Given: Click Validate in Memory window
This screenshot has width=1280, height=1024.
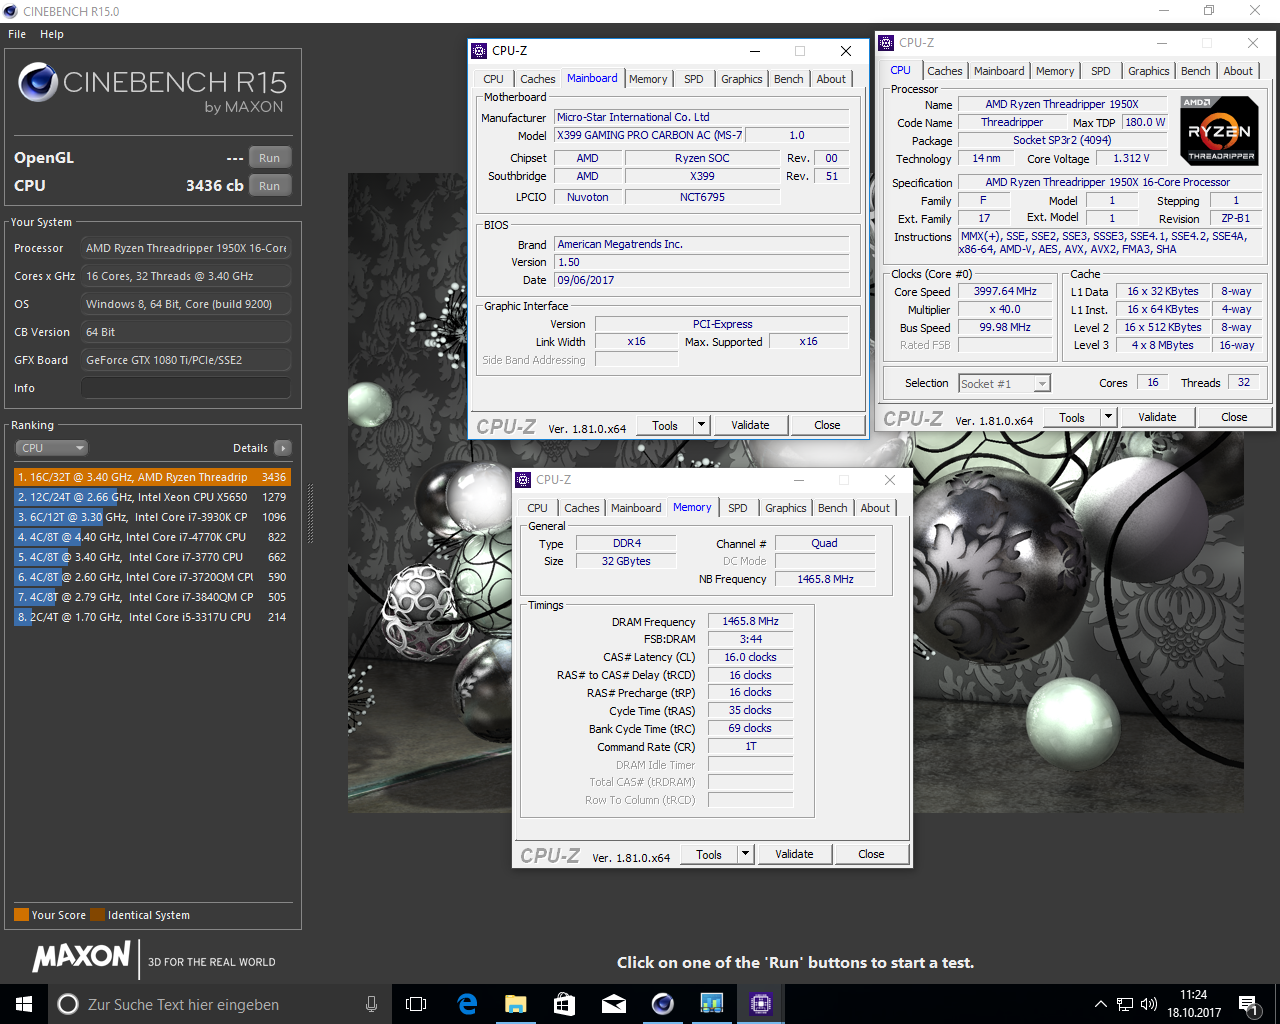Looking at the screenshot, I should tap(794, 854).
